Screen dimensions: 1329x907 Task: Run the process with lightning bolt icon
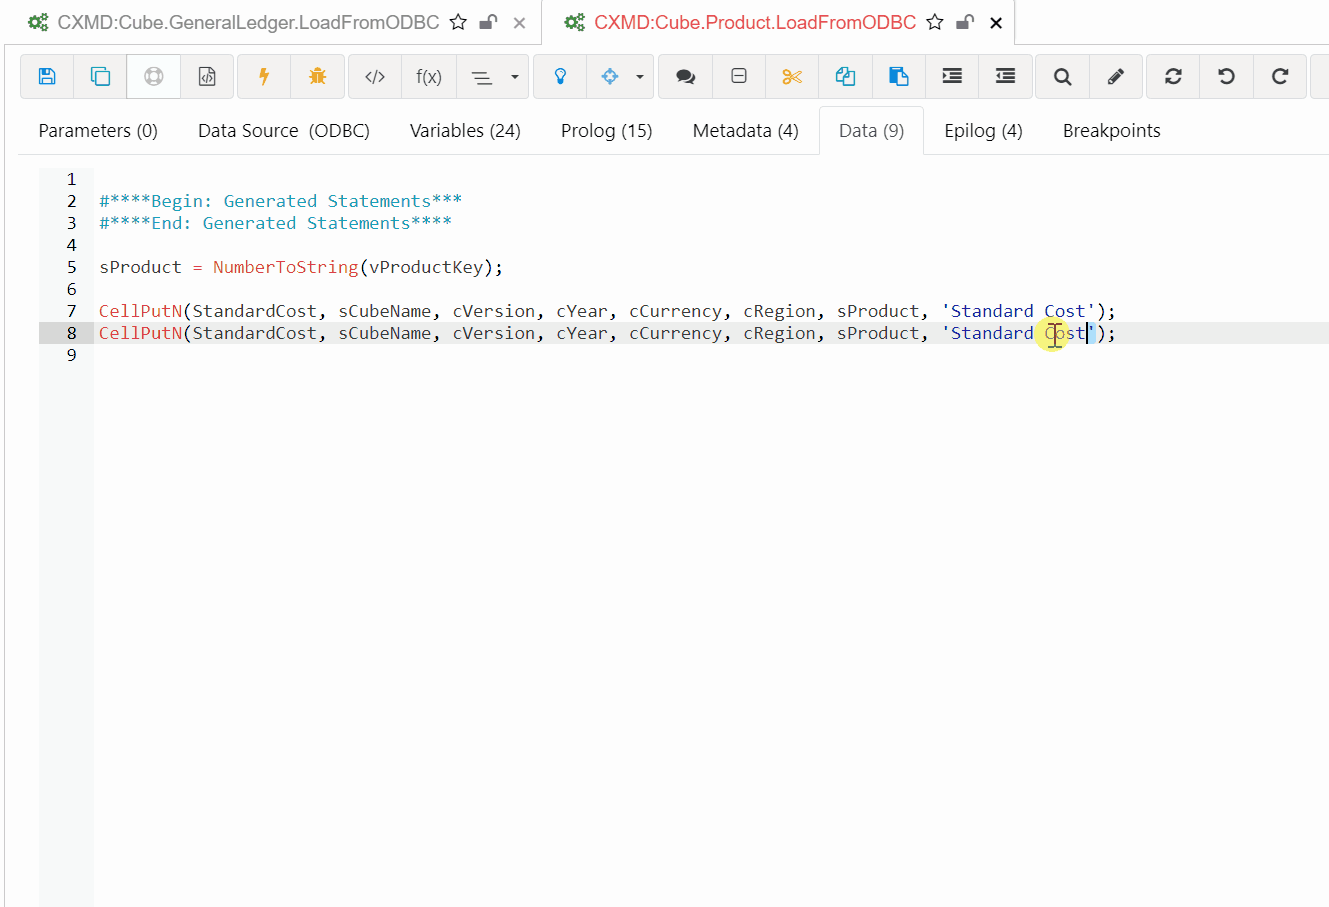(x=264, y=76)
